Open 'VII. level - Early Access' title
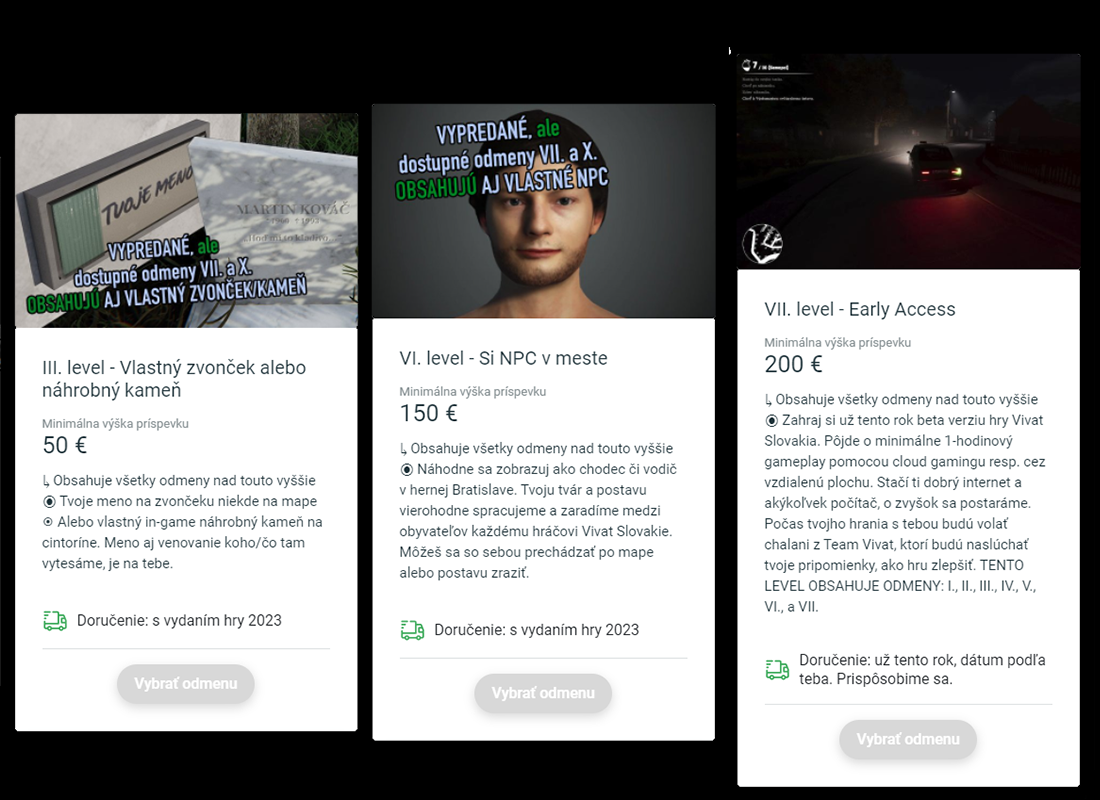 tap(860, 309)
